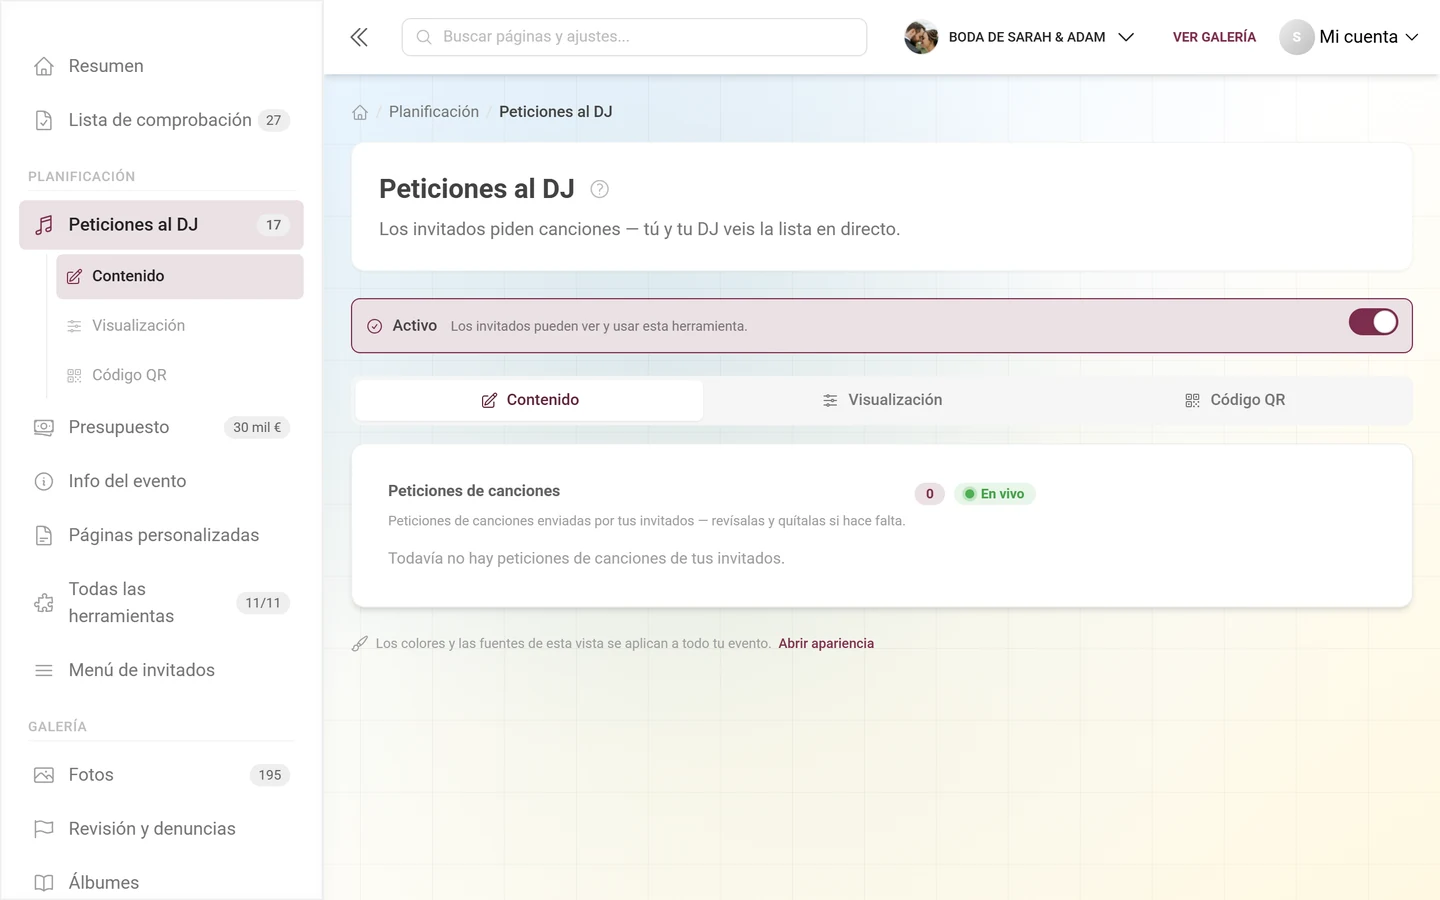
Task: Click the Lista de comprobación document icon
Action: tap(44, 120)
